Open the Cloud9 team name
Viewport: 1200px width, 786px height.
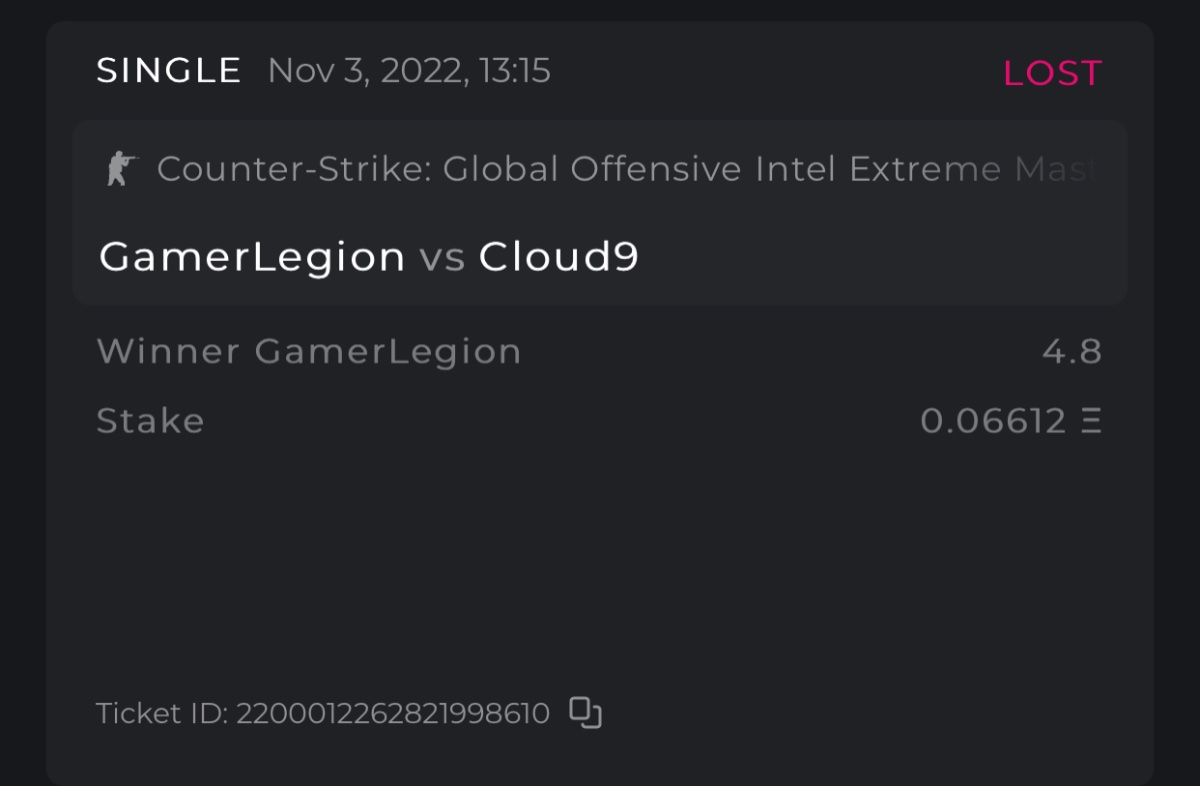[559, 257]
